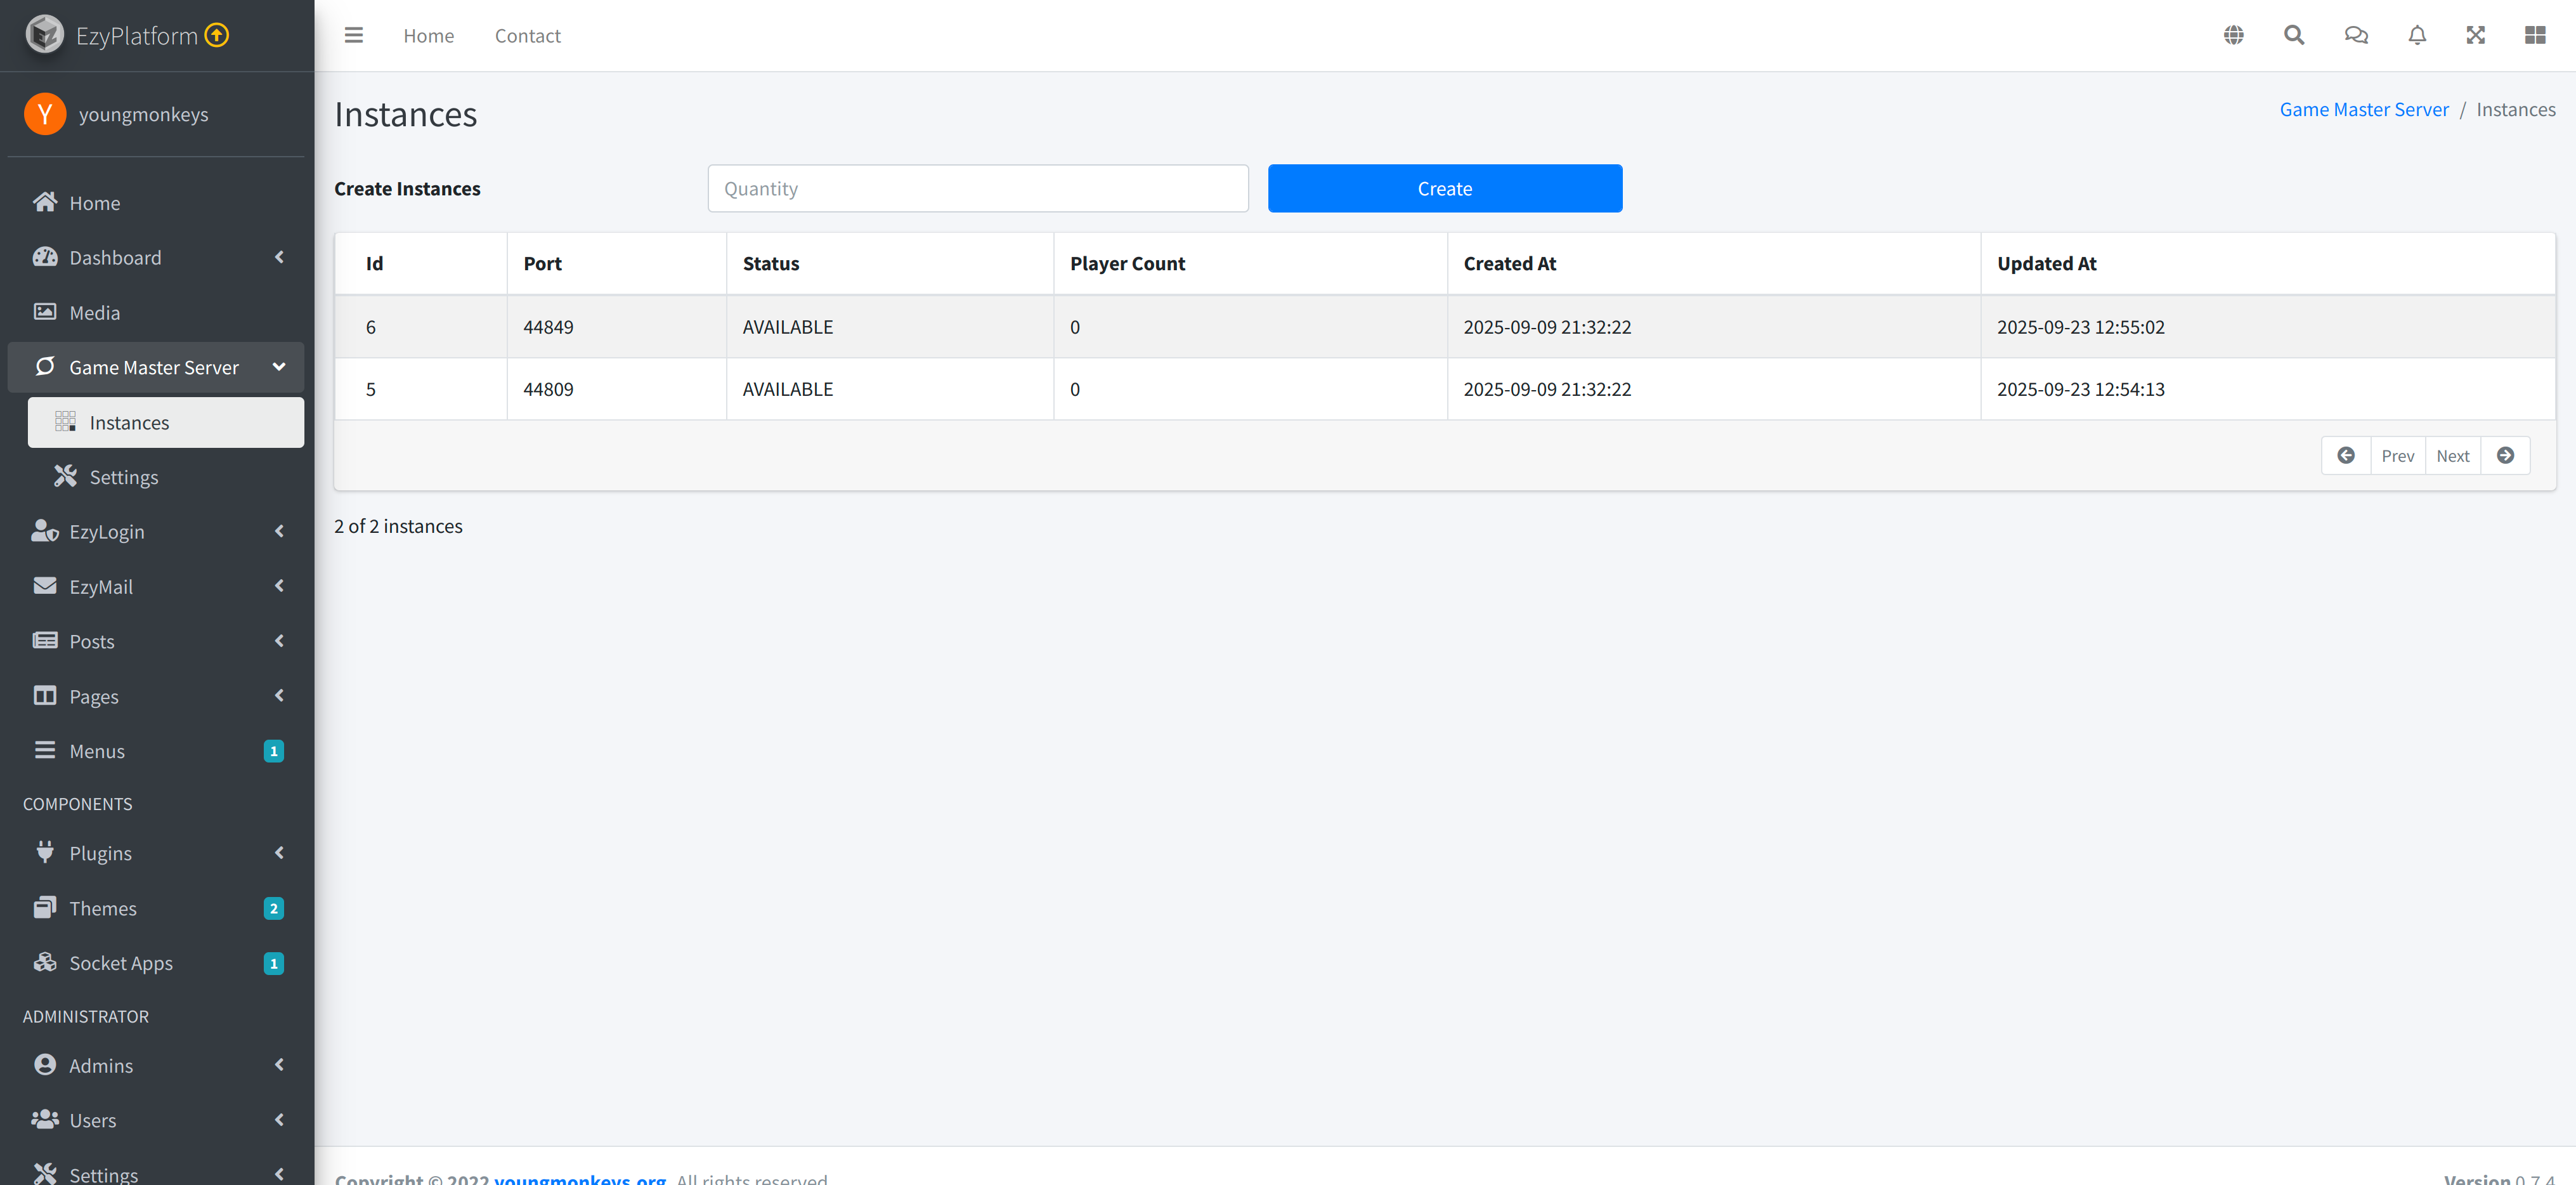Click the Create button
The height and width of the screenshot is (1185, 2576).
pyautogui.click(x=1444, y=188)
